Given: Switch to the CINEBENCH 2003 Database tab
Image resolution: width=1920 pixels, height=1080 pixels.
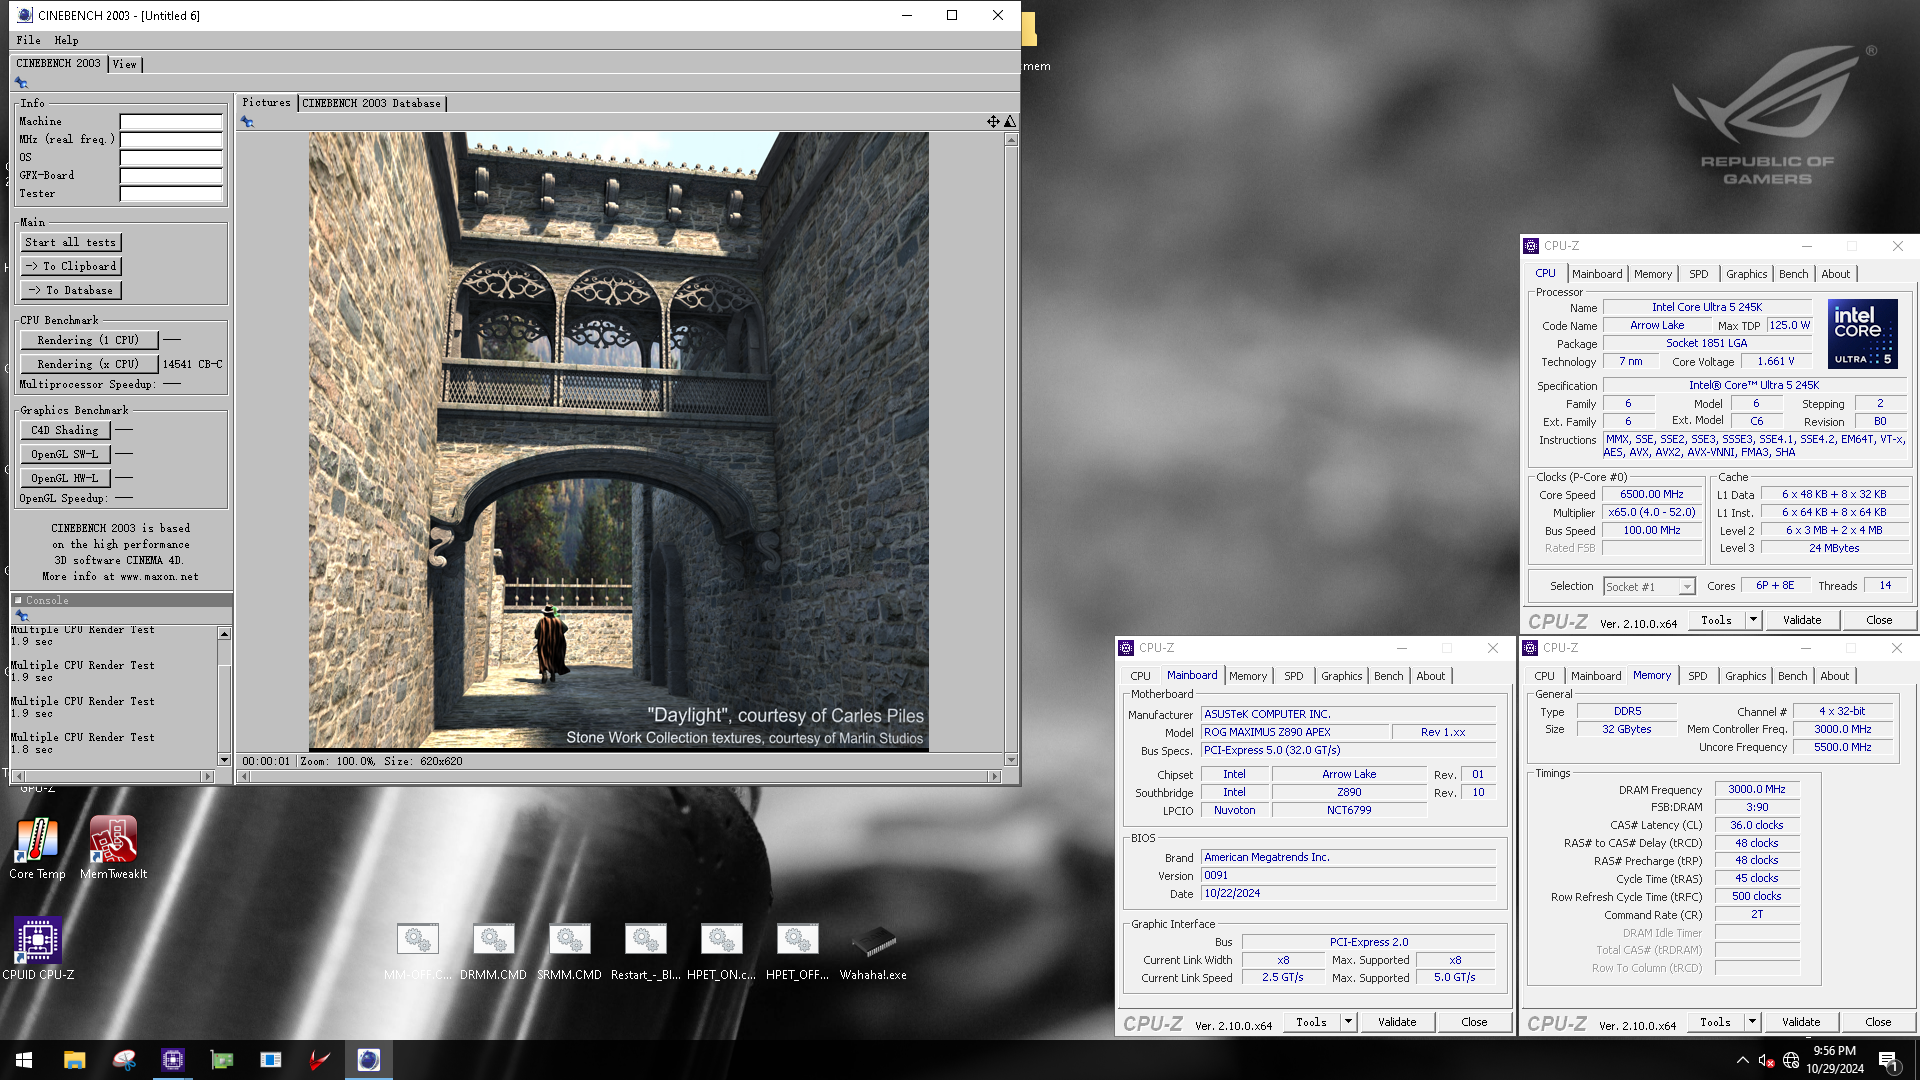Looking at the screenshot, I should (x=371, y=103).
